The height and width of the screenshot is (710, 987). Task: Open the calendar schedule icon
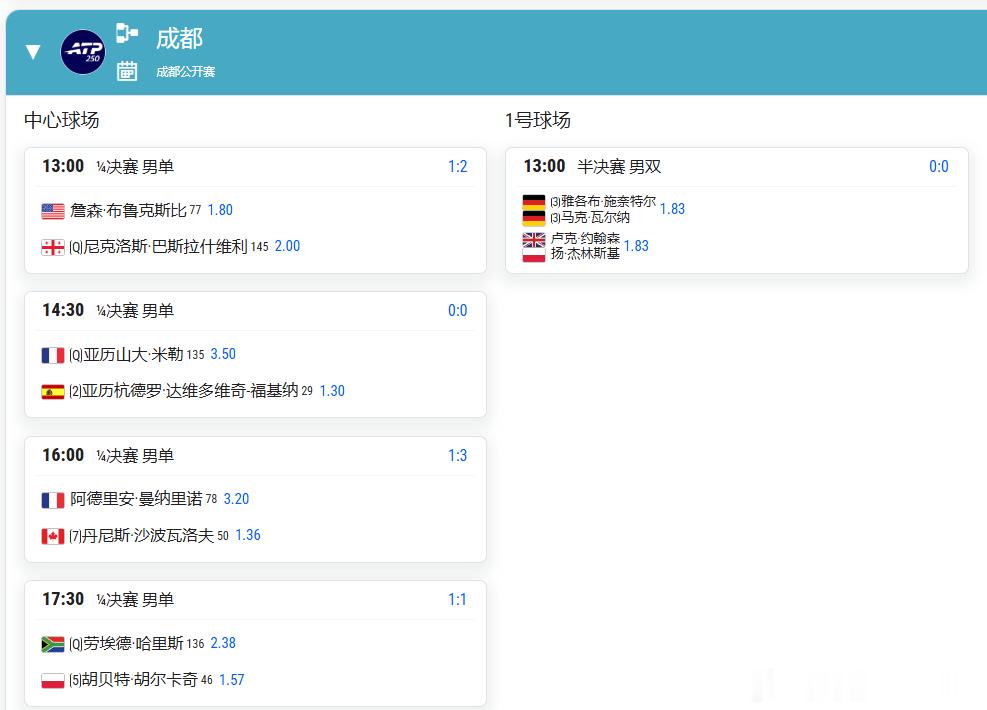tap(127, 70)
